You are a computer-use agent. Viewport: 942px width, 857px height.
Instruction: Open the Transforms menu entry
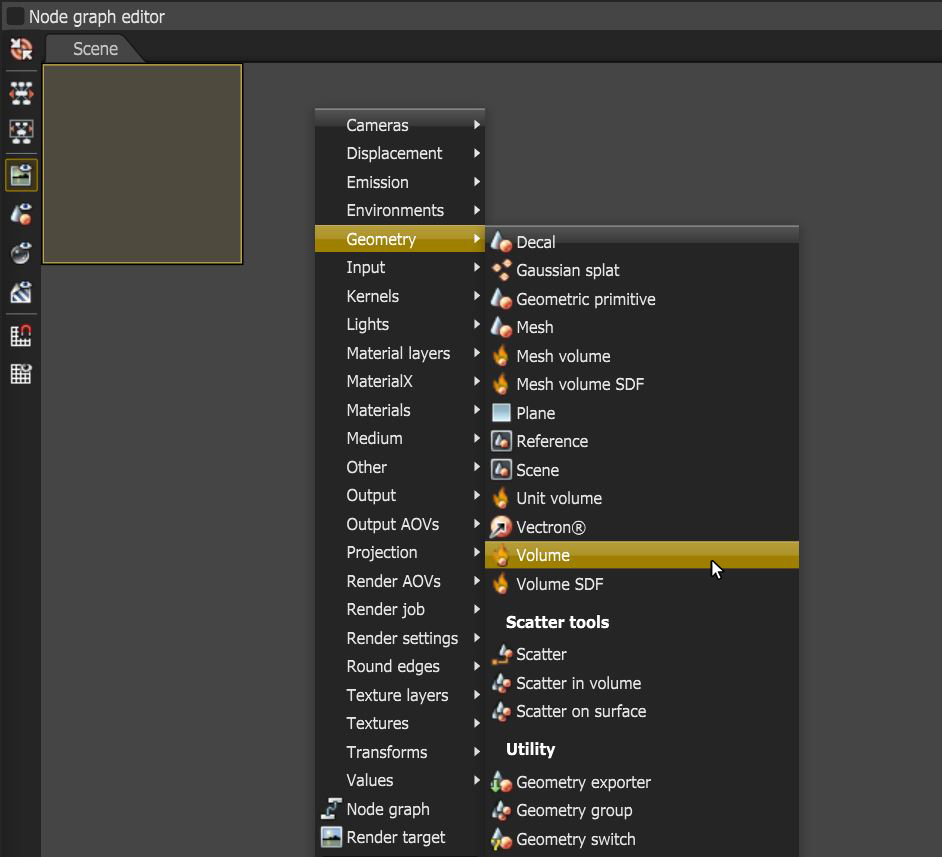tap(400, 752)
